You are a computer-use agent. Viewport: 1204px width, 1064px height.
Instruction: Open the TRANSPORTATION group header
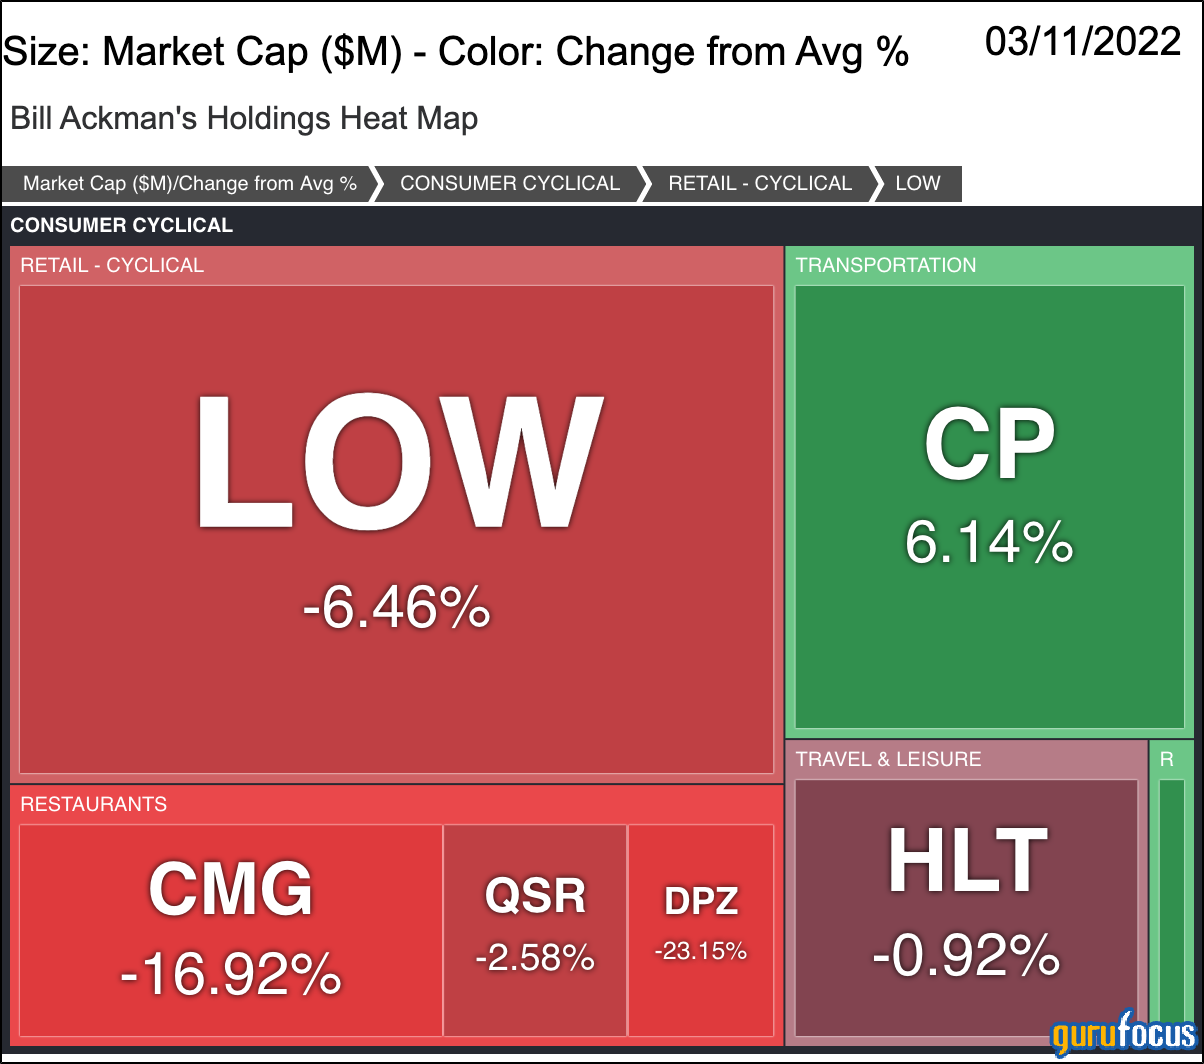click(x=886, y=265)
